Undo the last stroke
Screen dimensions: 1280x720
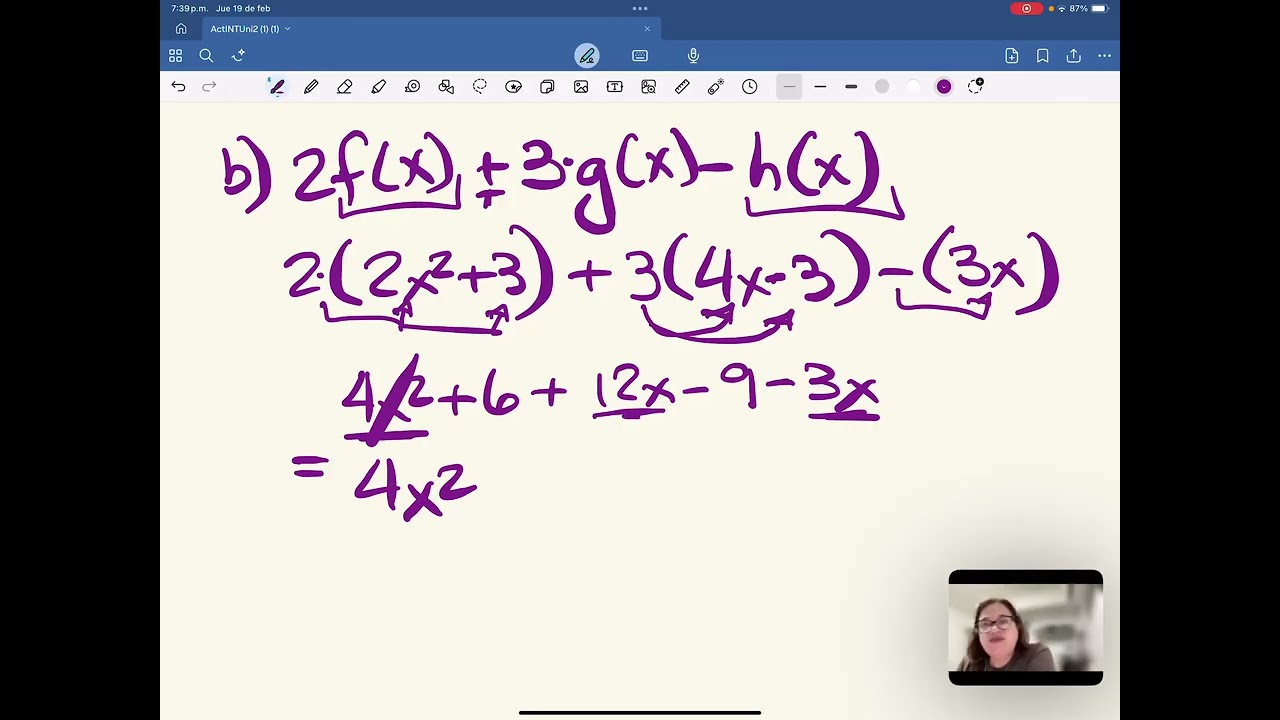178,87
